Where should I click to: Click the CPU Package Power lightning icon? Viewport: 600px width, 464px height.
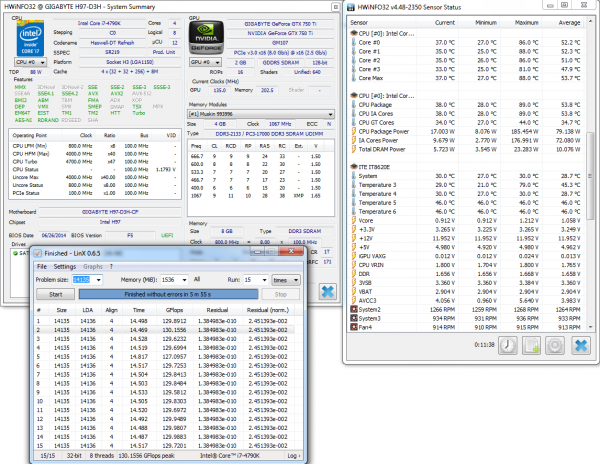[x=354, y=131]
